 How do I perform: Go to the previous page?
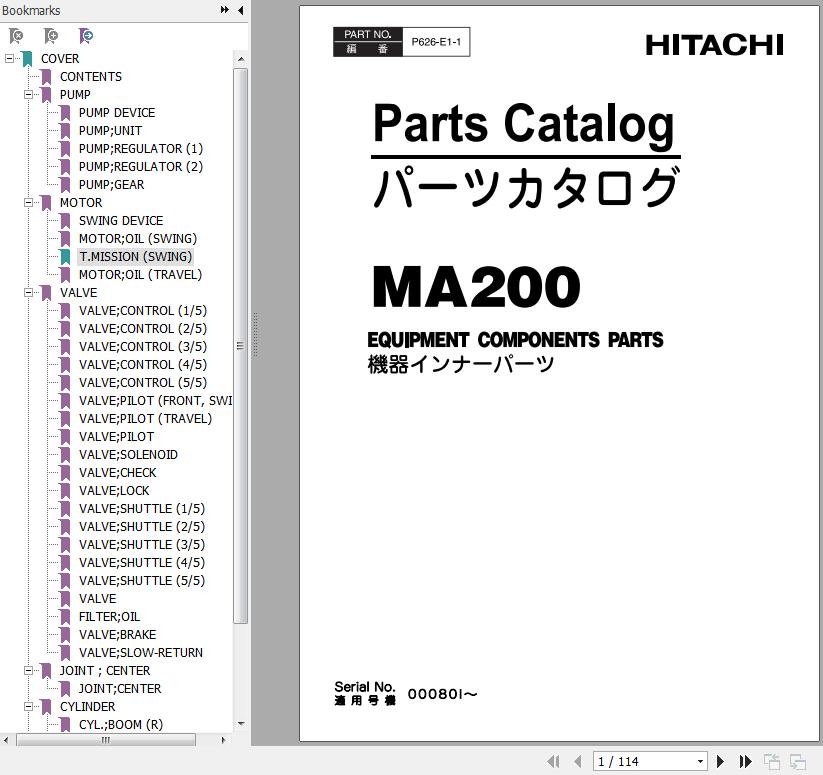pyautogui.click(x=577, y=761)
